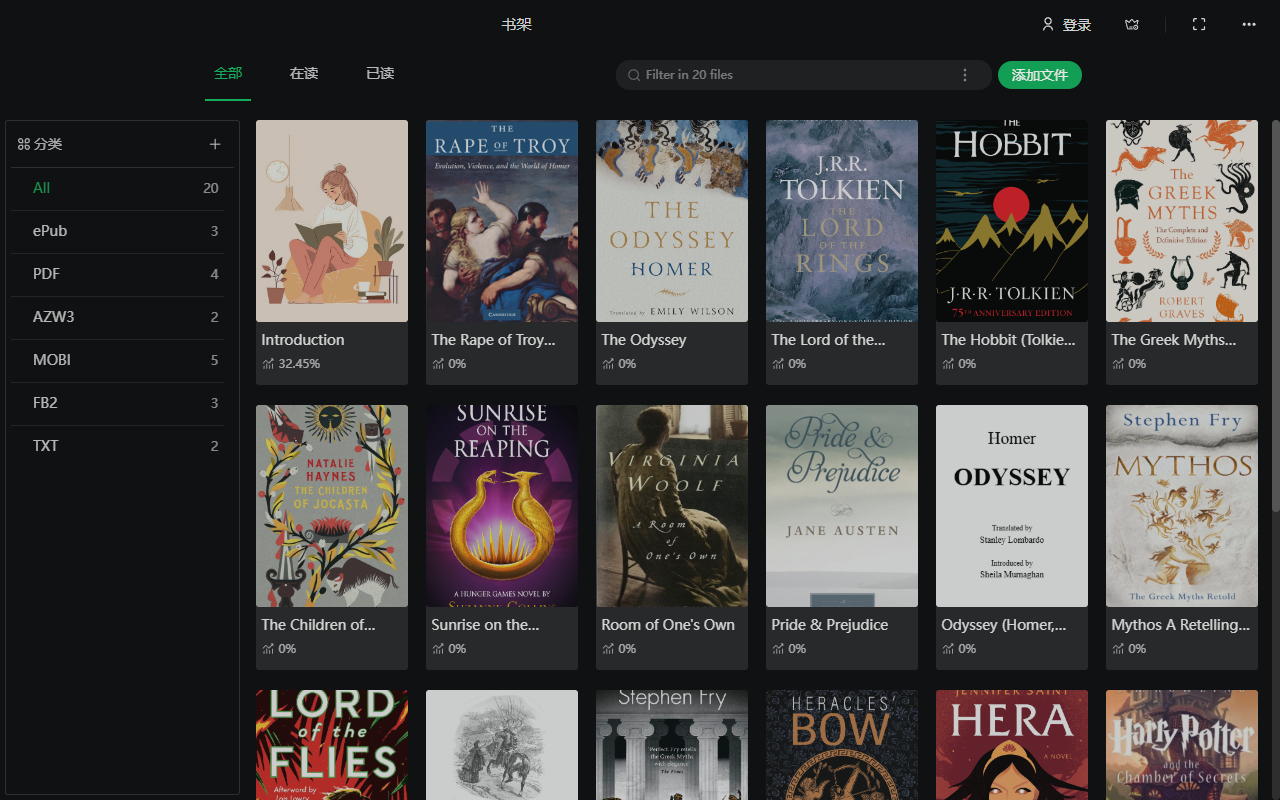Click the plus icon to add category

pyautogui.click(x=215, y=144)
